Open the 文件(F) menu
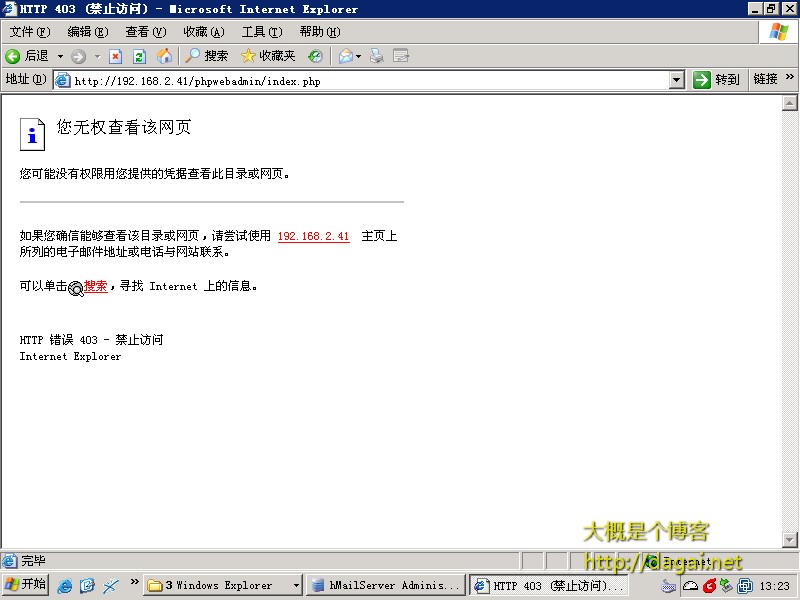The height and width of the screenshot is (600, 800). click(30, 32)
